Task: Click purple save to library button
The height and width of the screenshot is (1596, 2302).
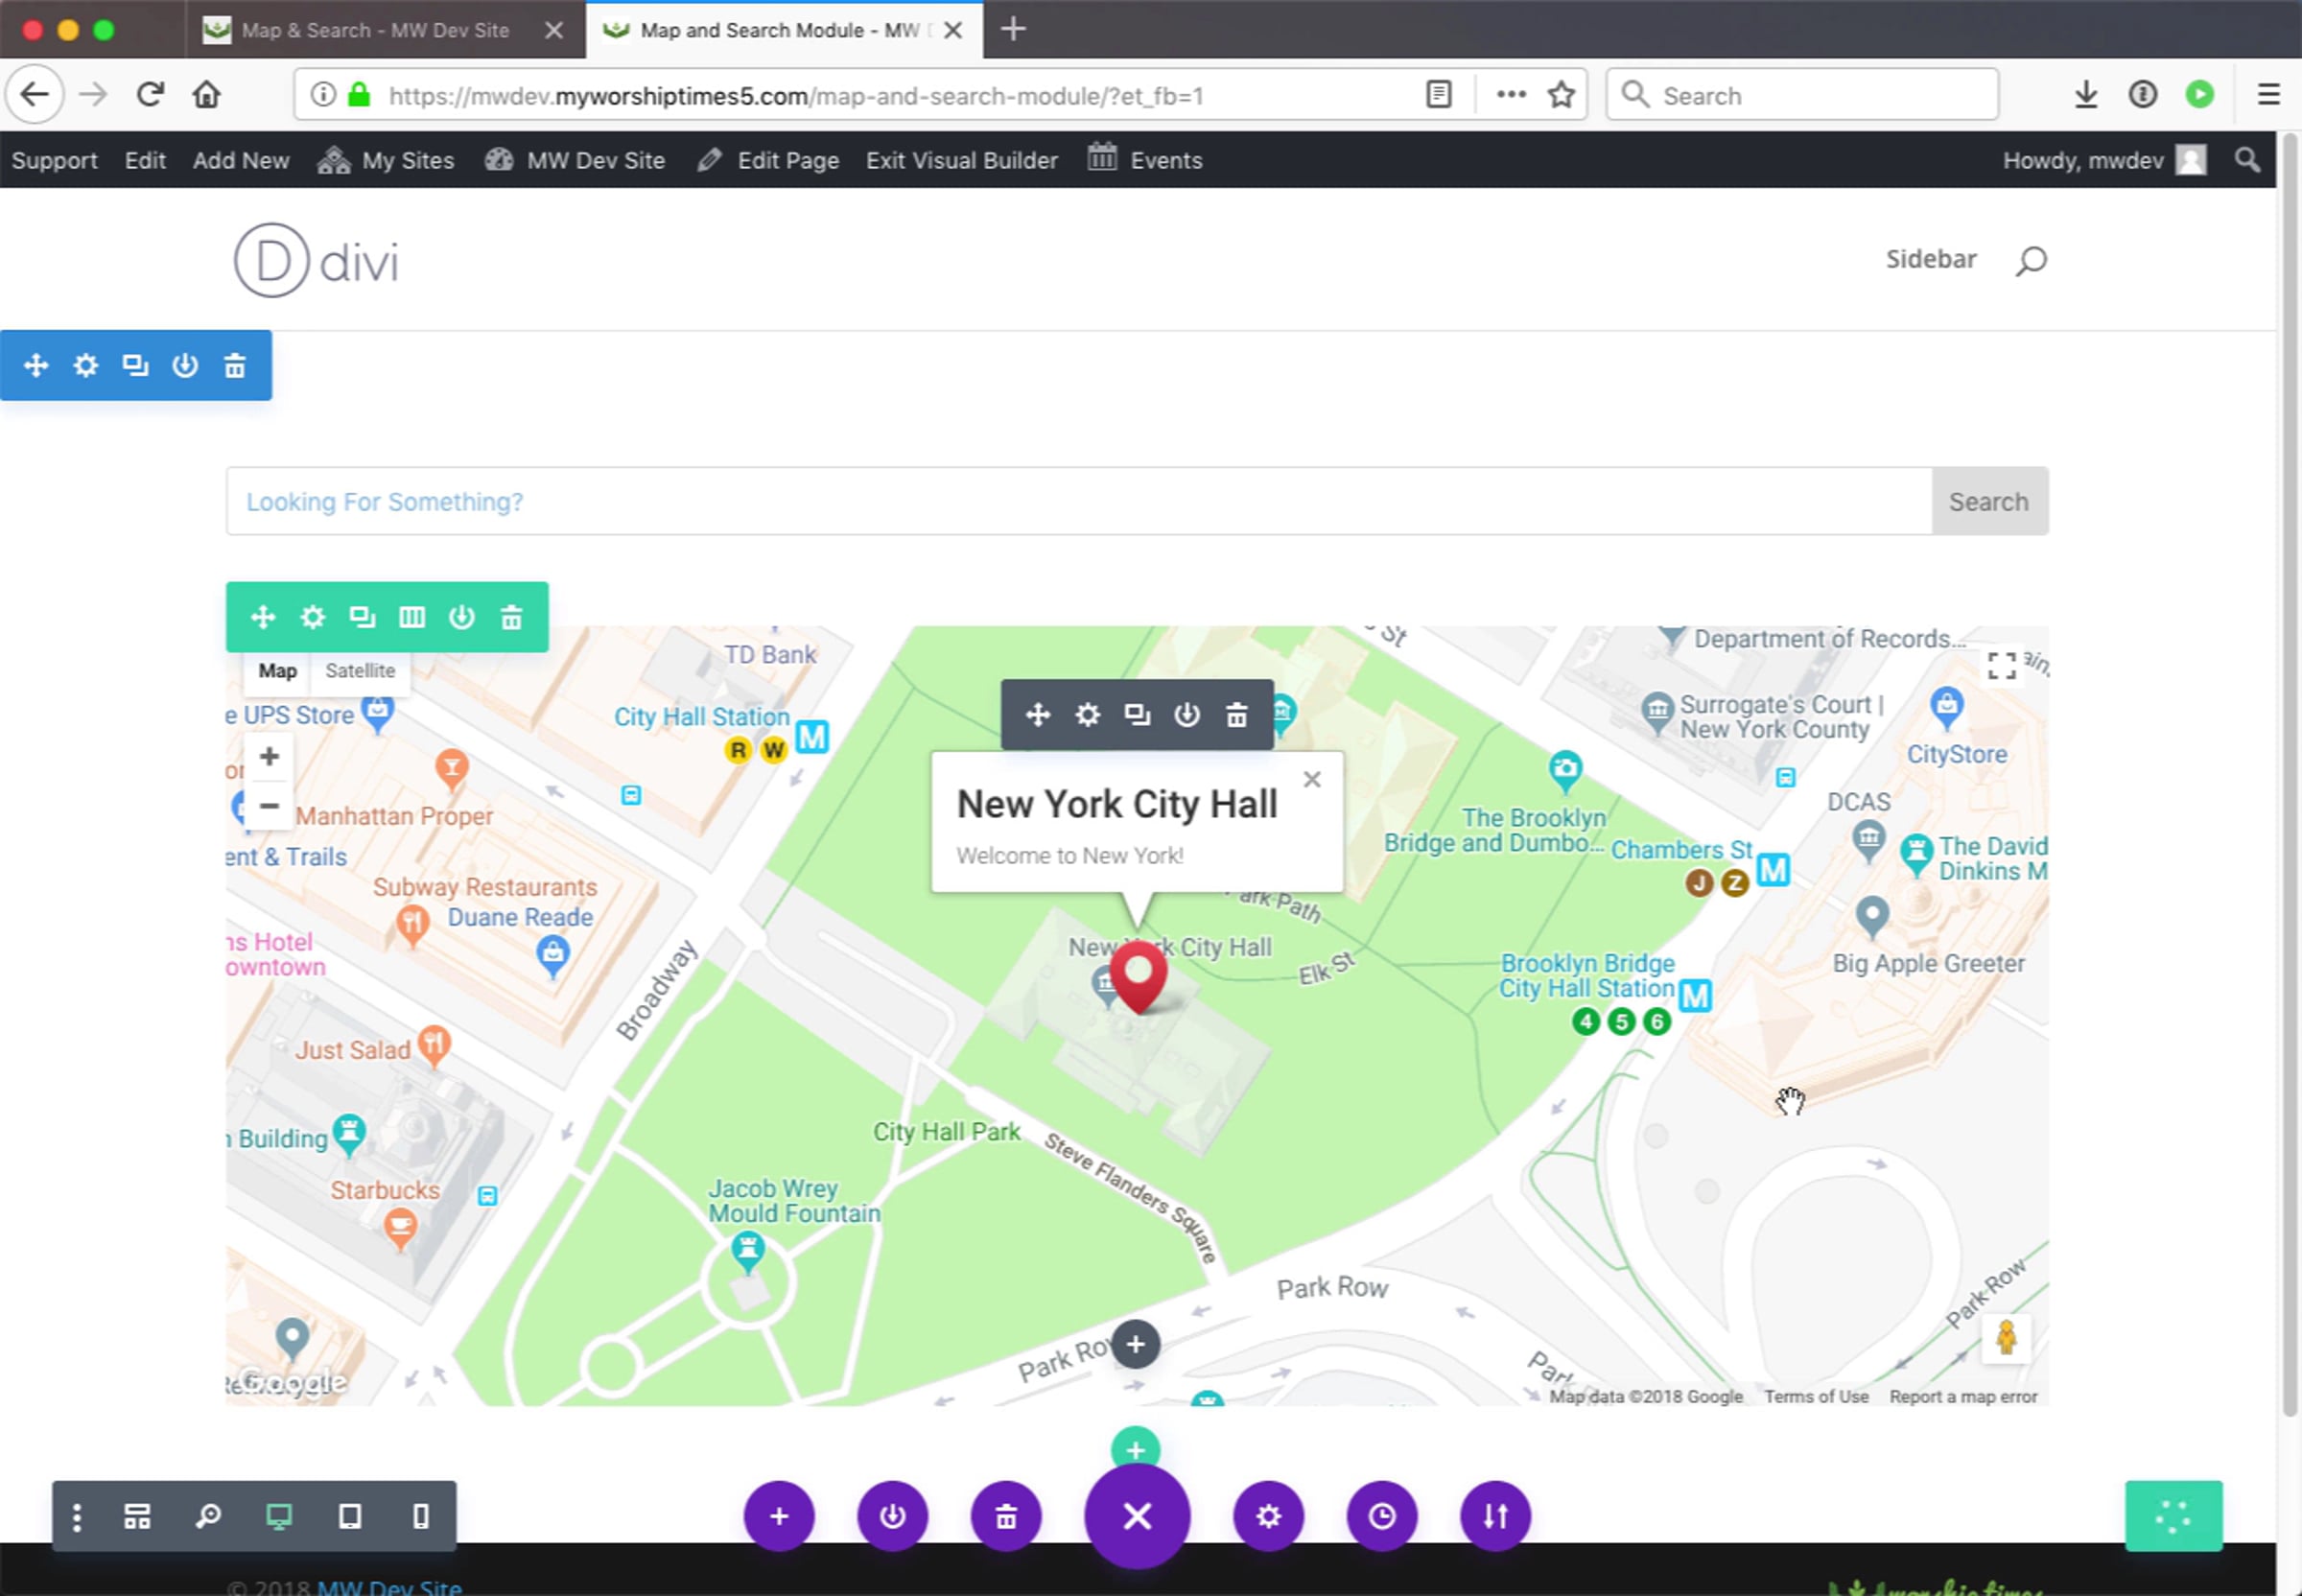Action: click(x=892, y=1517)
